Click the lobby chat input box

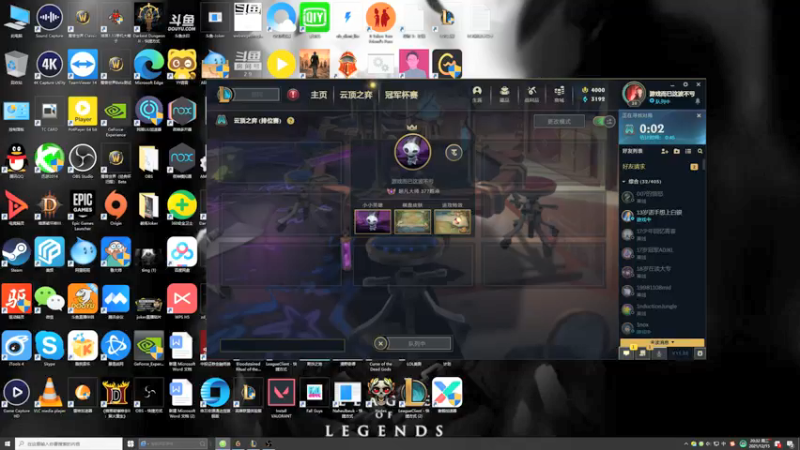(282, 345)
